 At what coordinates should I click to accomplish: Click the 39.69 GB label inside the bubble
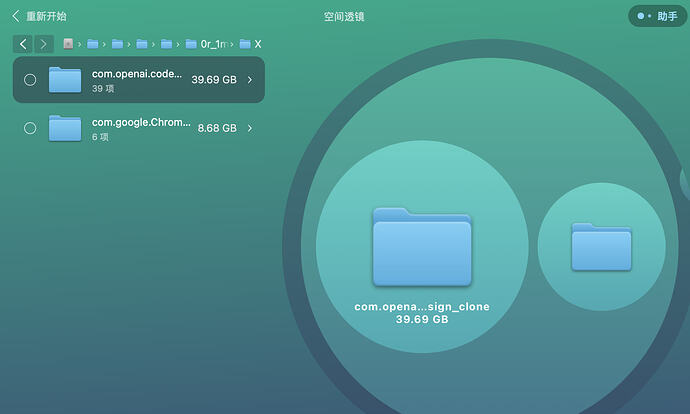click(422, 319)
